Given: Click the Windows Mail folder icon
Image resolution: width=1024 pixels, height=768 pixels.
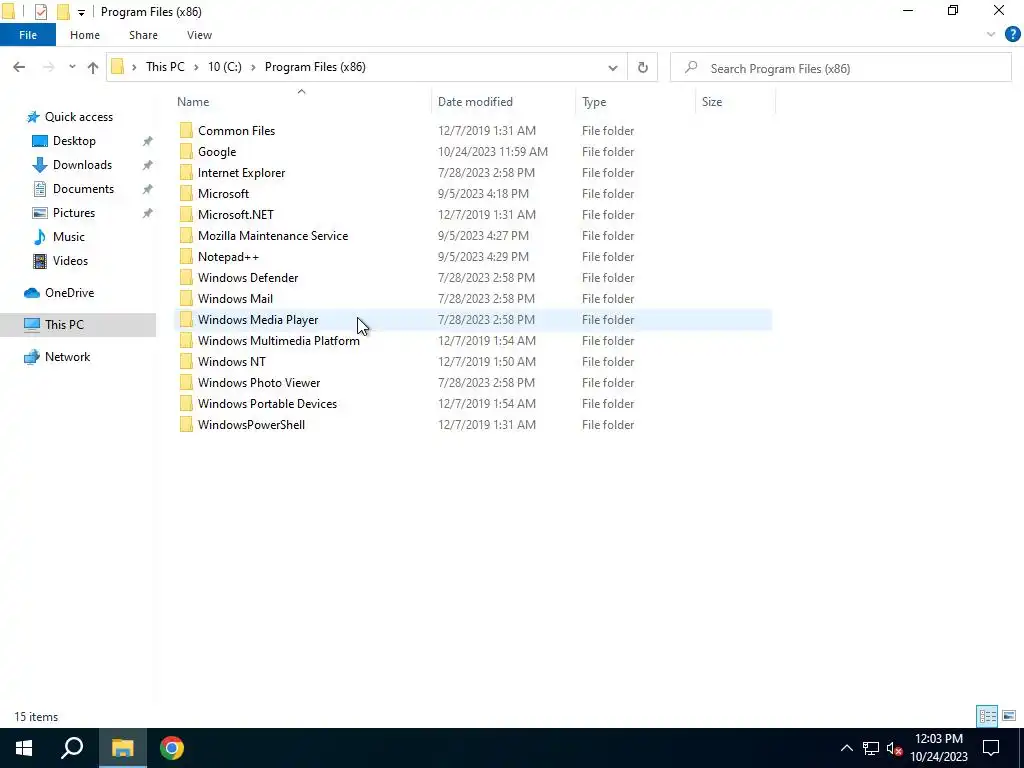Looking at the screenshot, I should (x=186, y=298).
